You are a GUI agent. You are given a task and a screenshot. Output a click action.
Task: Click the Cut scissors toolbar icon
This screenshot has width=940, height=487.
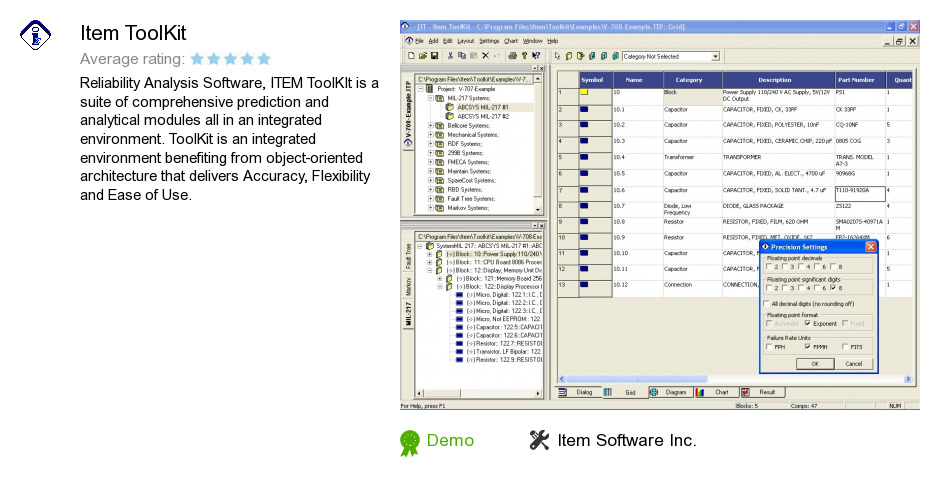[x=450, y=56]
